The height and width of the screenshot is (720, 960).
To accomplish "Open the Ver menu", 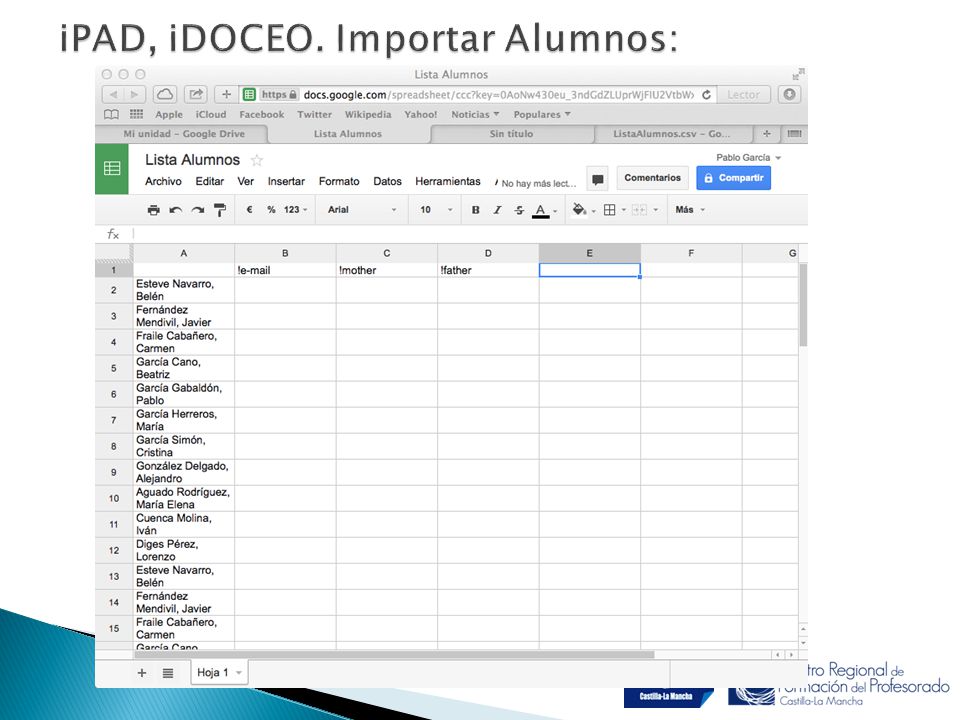I will pyautogui.click(x=246, y=181).
